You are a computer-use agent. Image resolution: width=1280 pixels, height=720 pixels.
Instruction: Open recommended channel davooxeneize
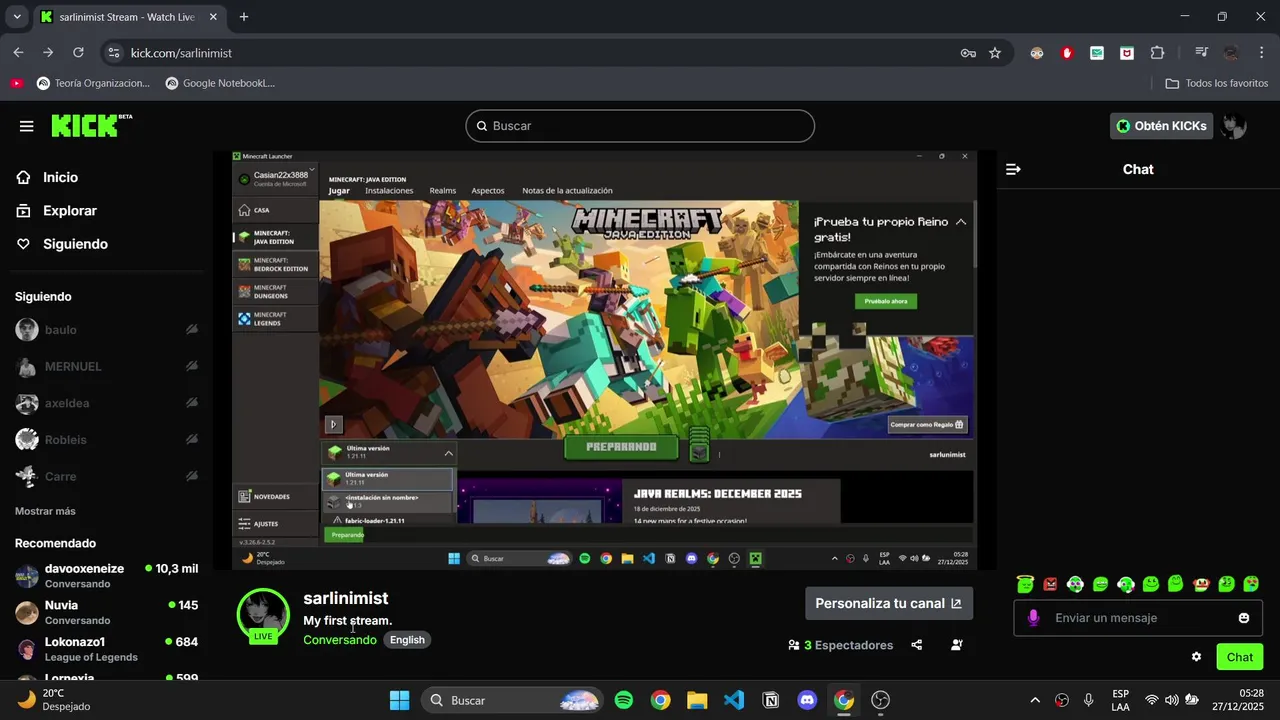pyautogui.click(x=106, y=576)
